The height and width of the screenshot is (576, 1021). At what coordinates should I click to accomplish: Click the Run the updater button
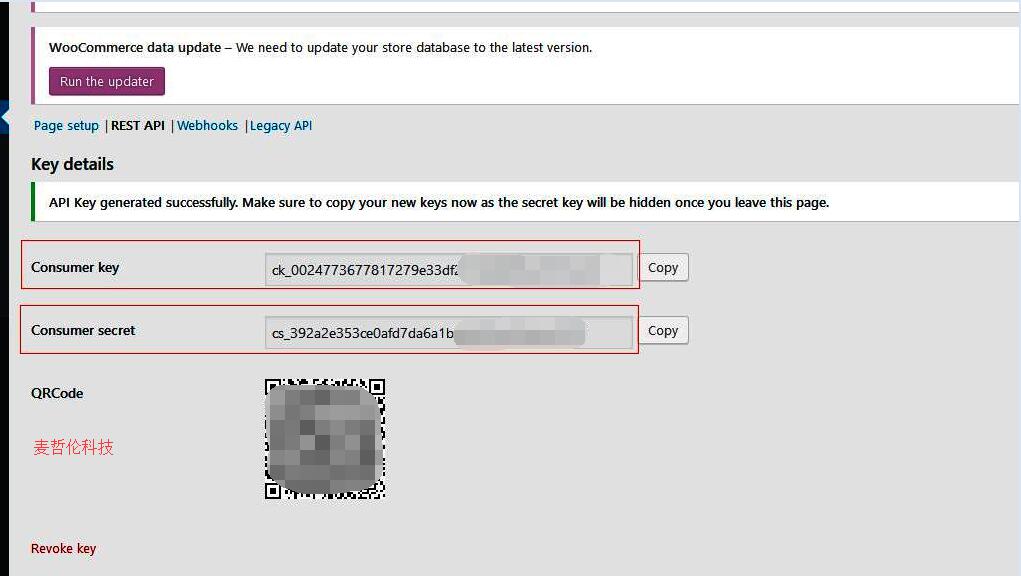click(107, 81)
